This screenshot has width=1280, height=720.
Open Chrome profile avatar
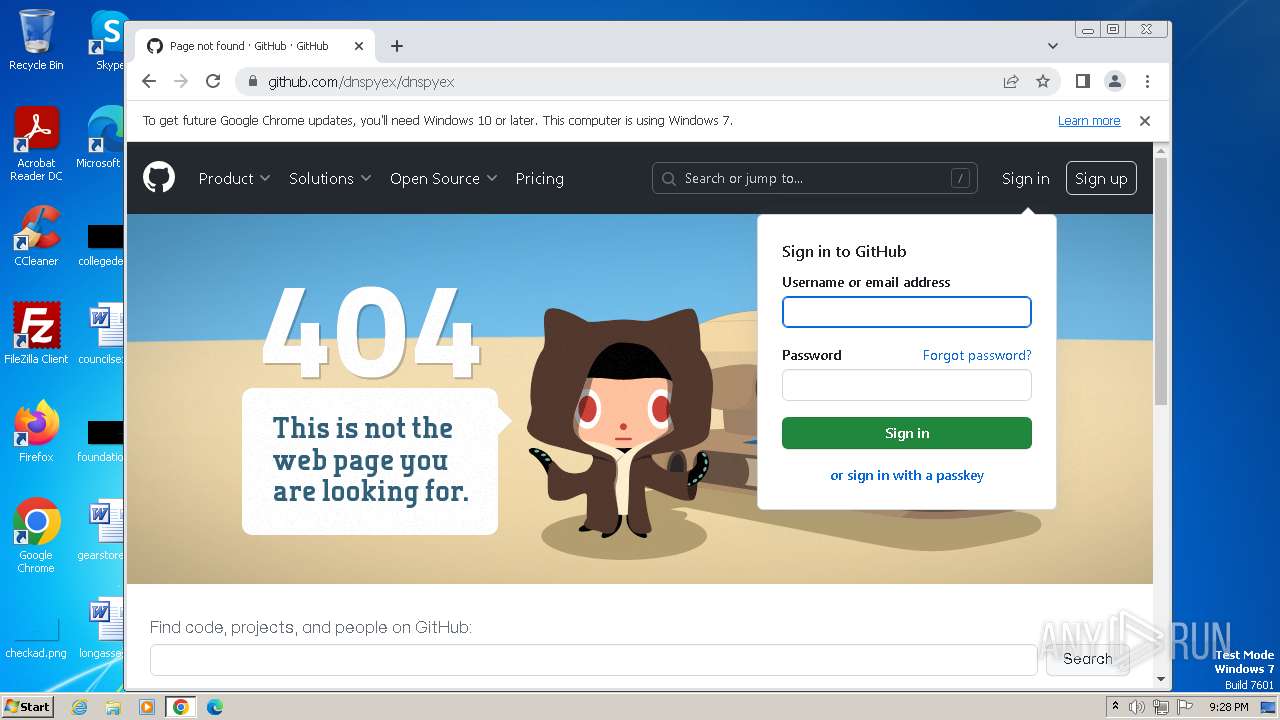coord(1114,81)
